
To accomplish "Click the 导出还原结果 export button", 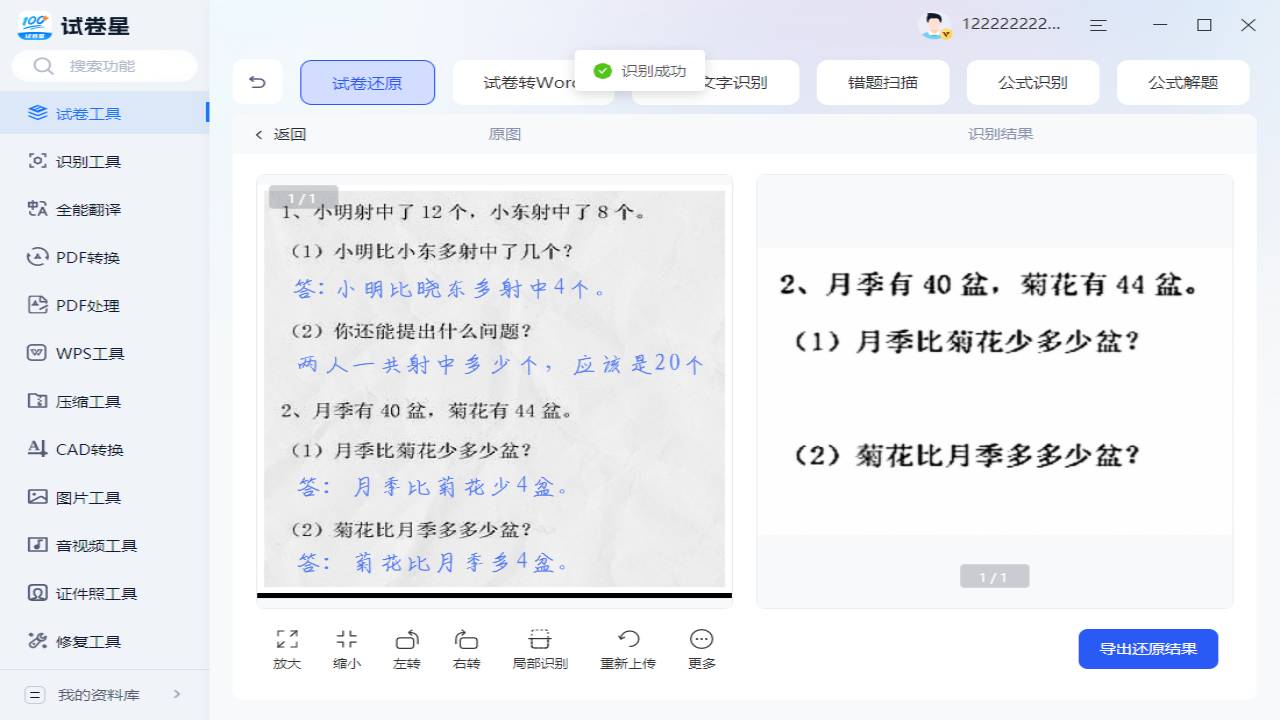I will [1148, 648].
